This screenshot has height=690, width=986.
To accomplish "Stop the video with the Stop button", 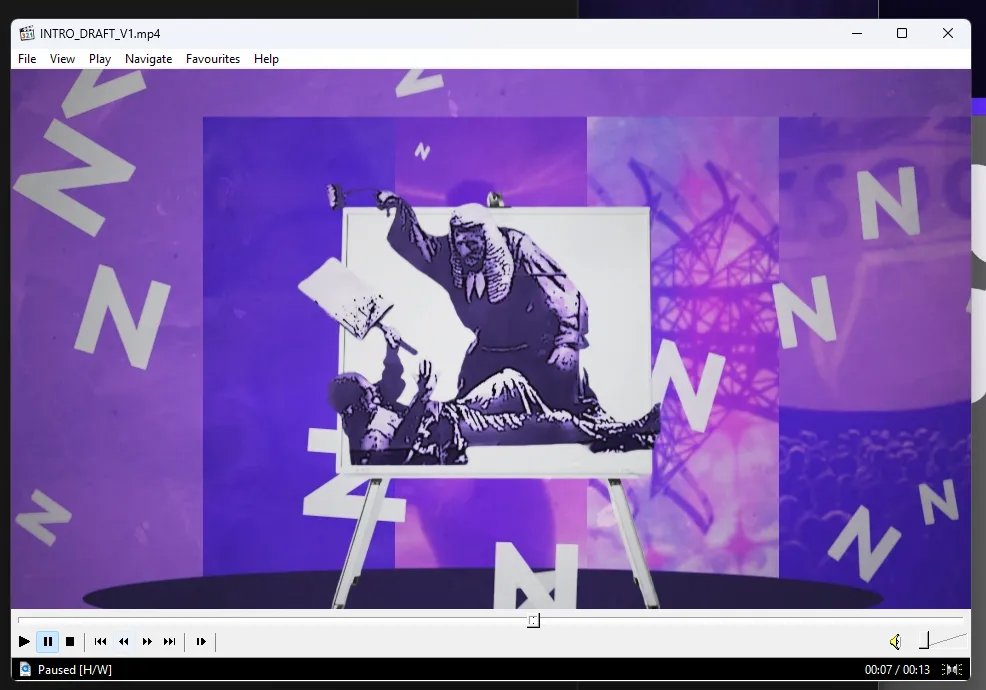I will click(x=70, y=642).
